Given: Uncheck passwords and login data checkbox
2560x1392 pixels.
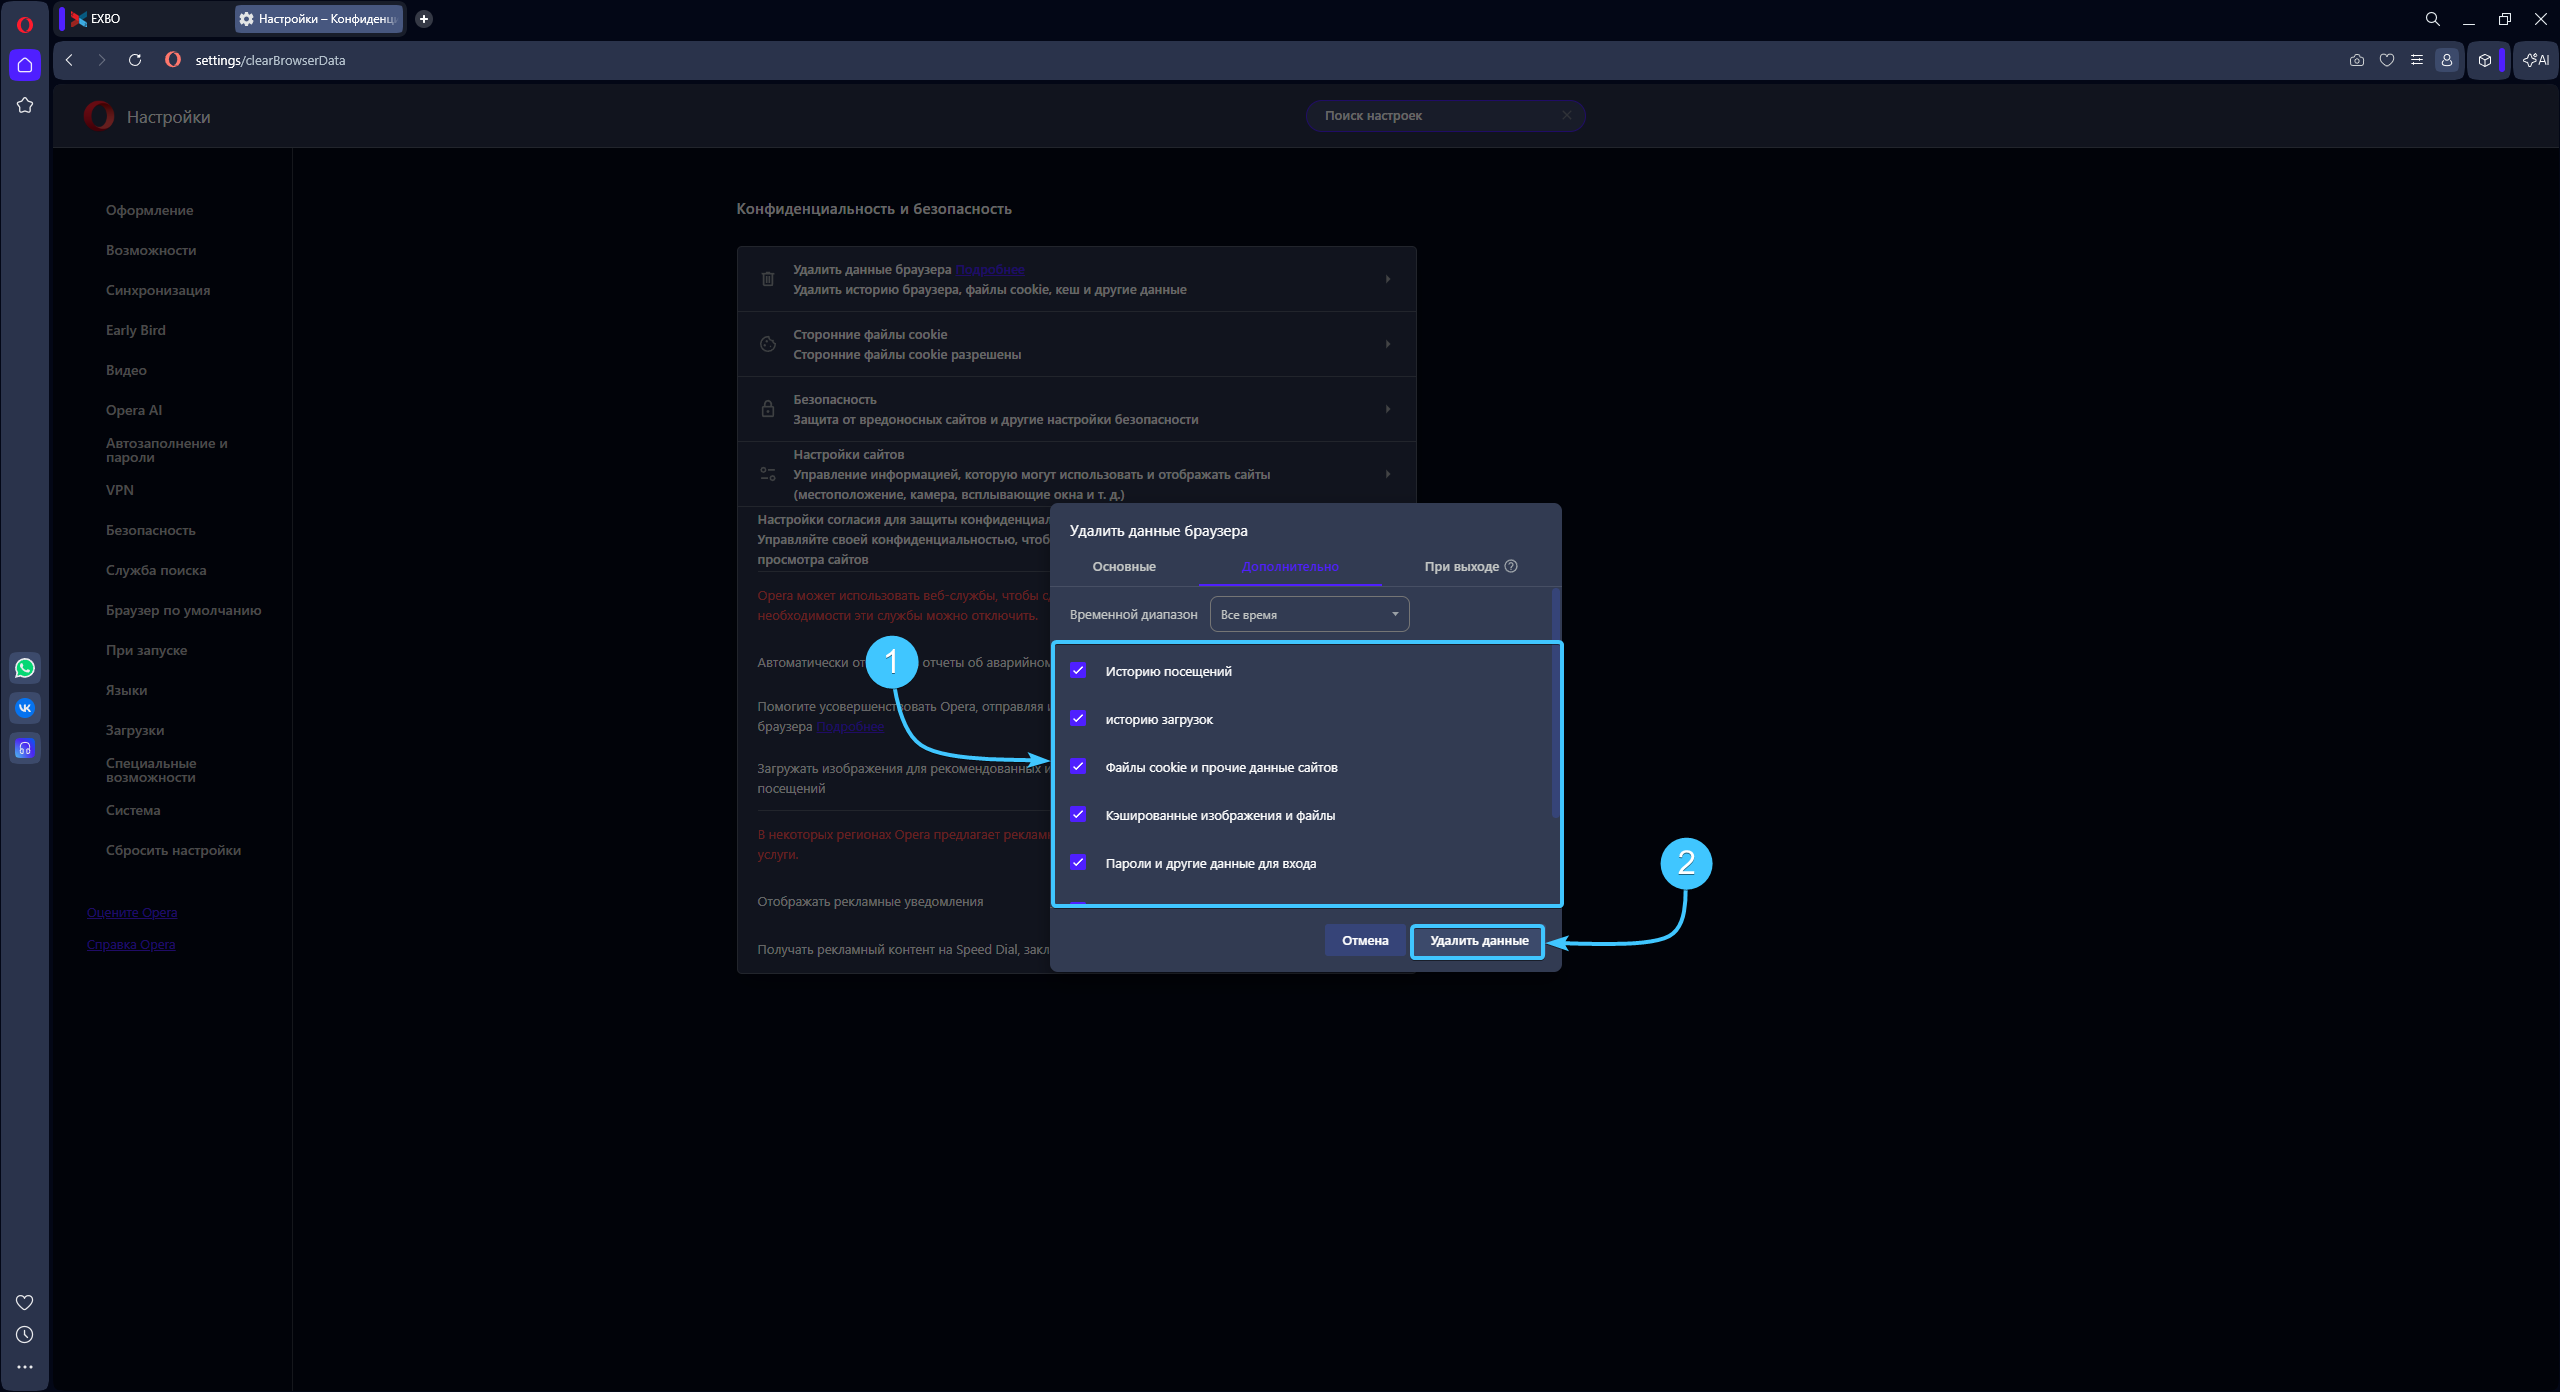Looking at the screenshot, I should 1078,863.
